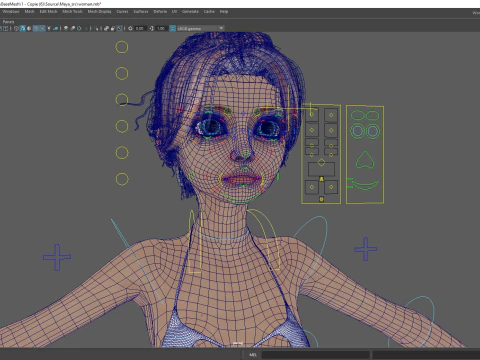Select the bottom-left diamond slider in face panel

pyautogui.click(x=312, y=187)
